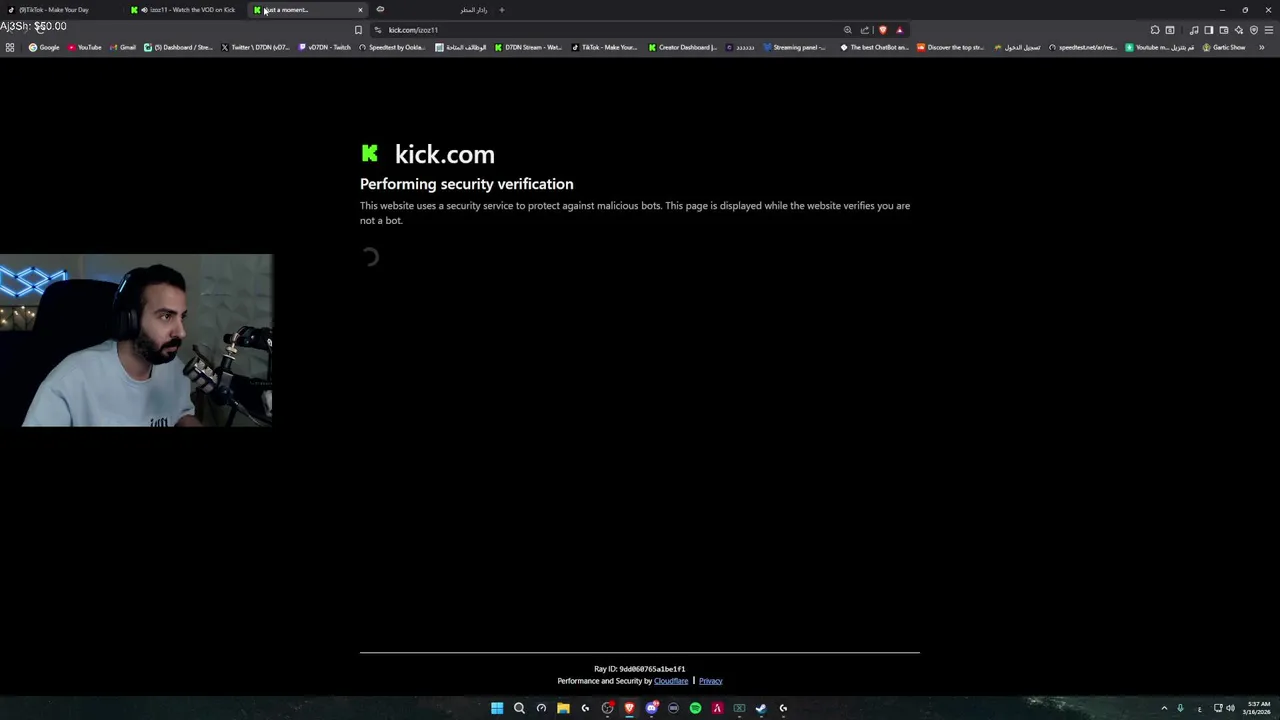This screenshot has width=1280, height=720.
Task: Click the site settings icon in the address bar
Action: pos(378,30)
